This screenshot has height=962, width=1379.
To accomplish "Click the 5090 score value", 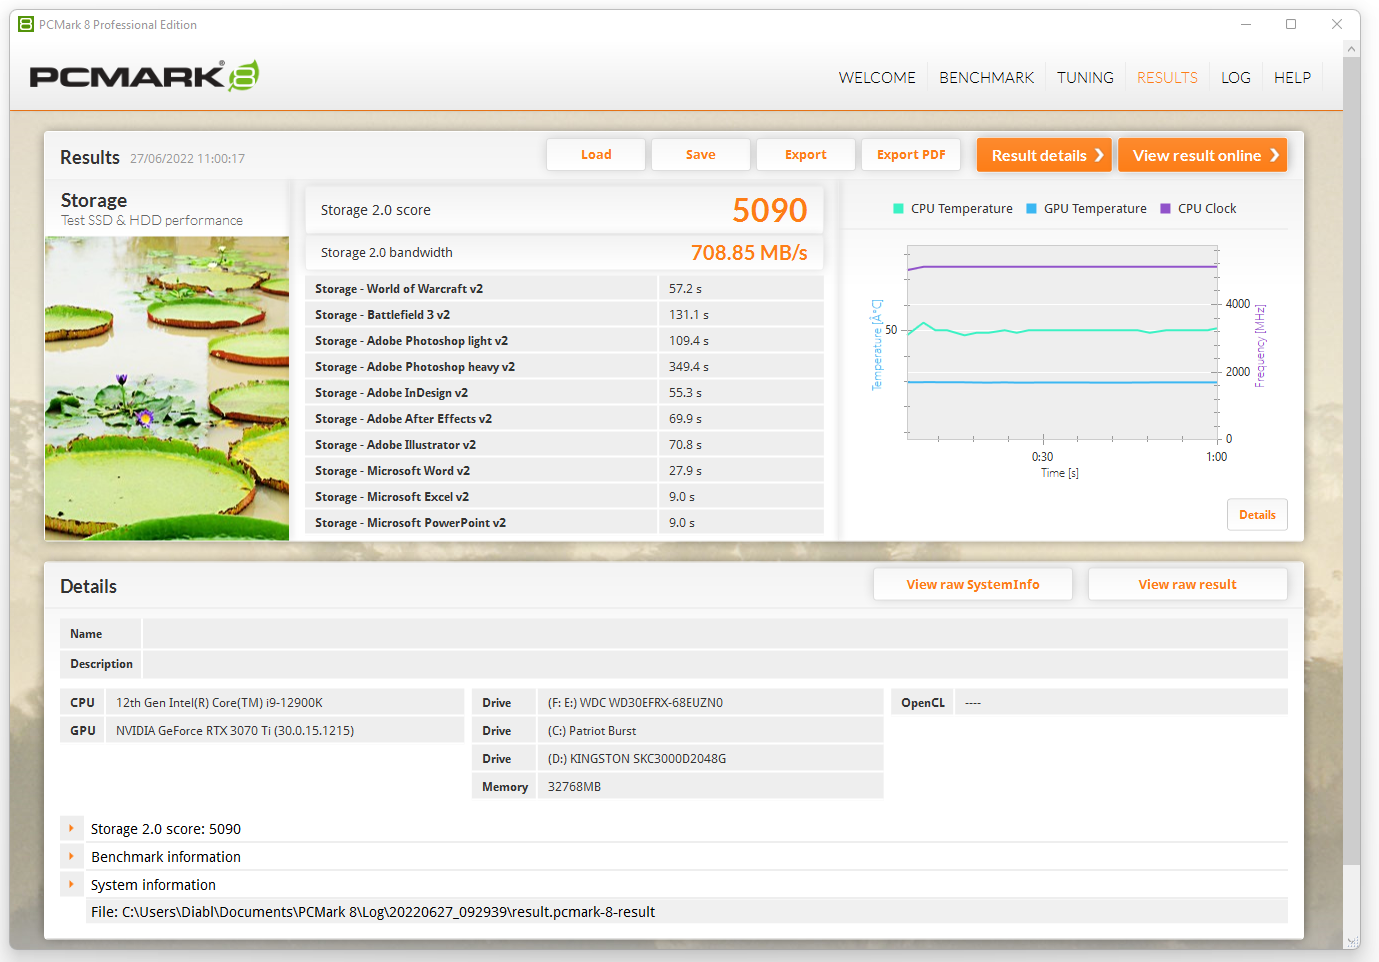I will 769,210.
